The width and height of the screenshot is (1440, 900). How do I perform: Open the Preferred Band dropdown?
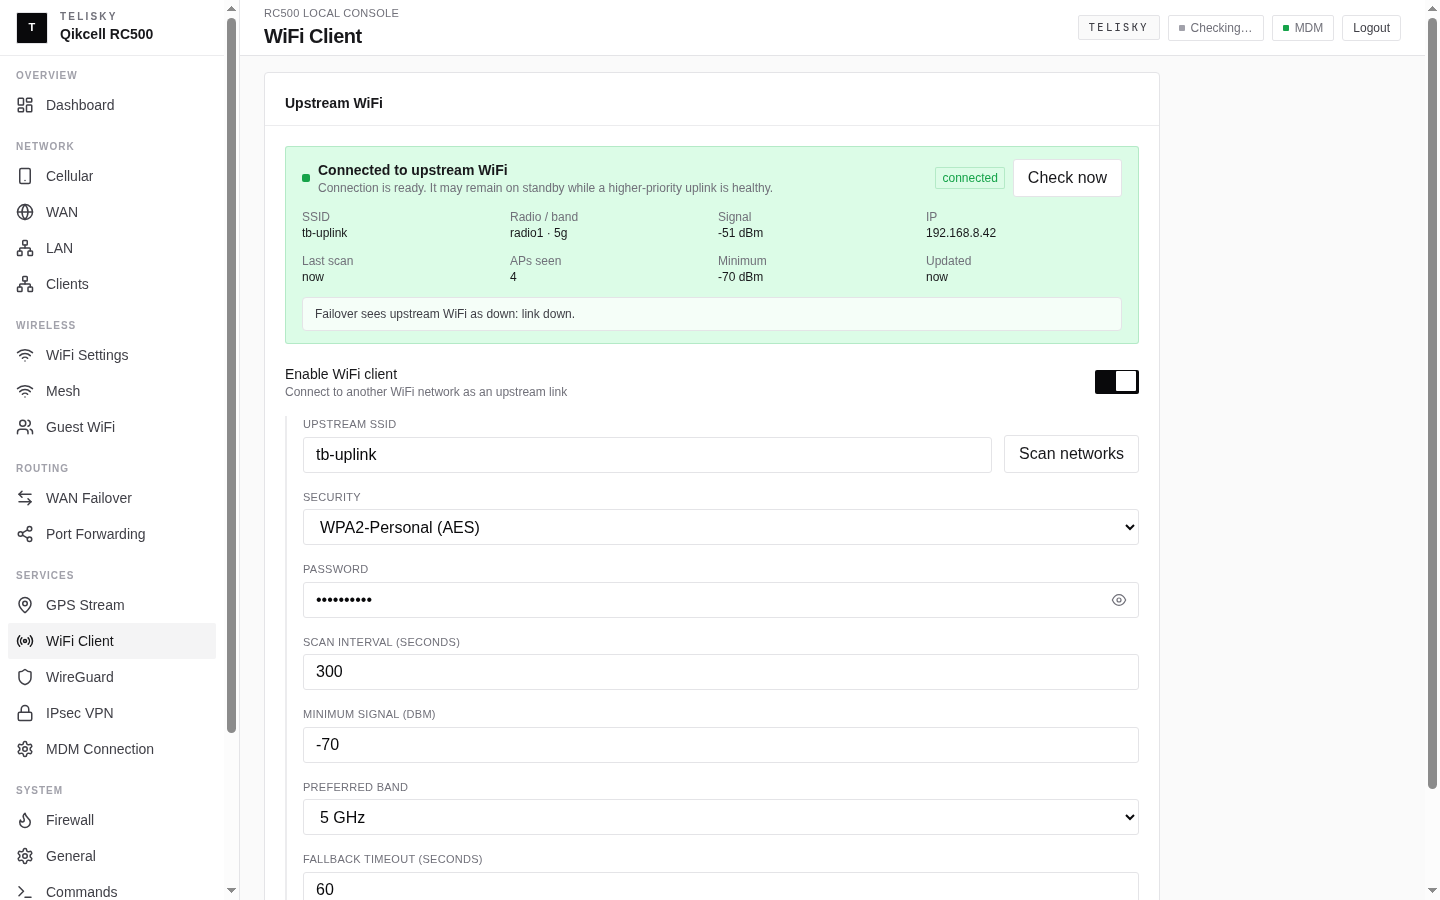pyautogui.click(x=721, y=817)
